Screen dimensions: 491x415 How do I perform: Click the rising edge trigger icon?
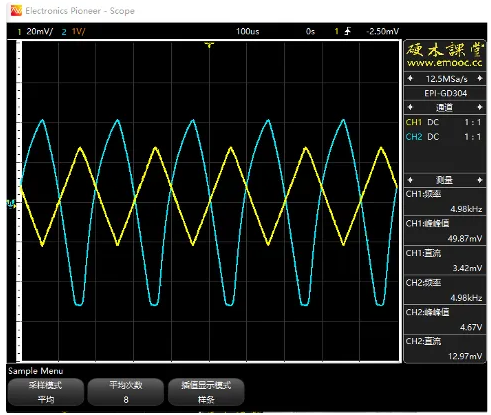tap(348, 31)
